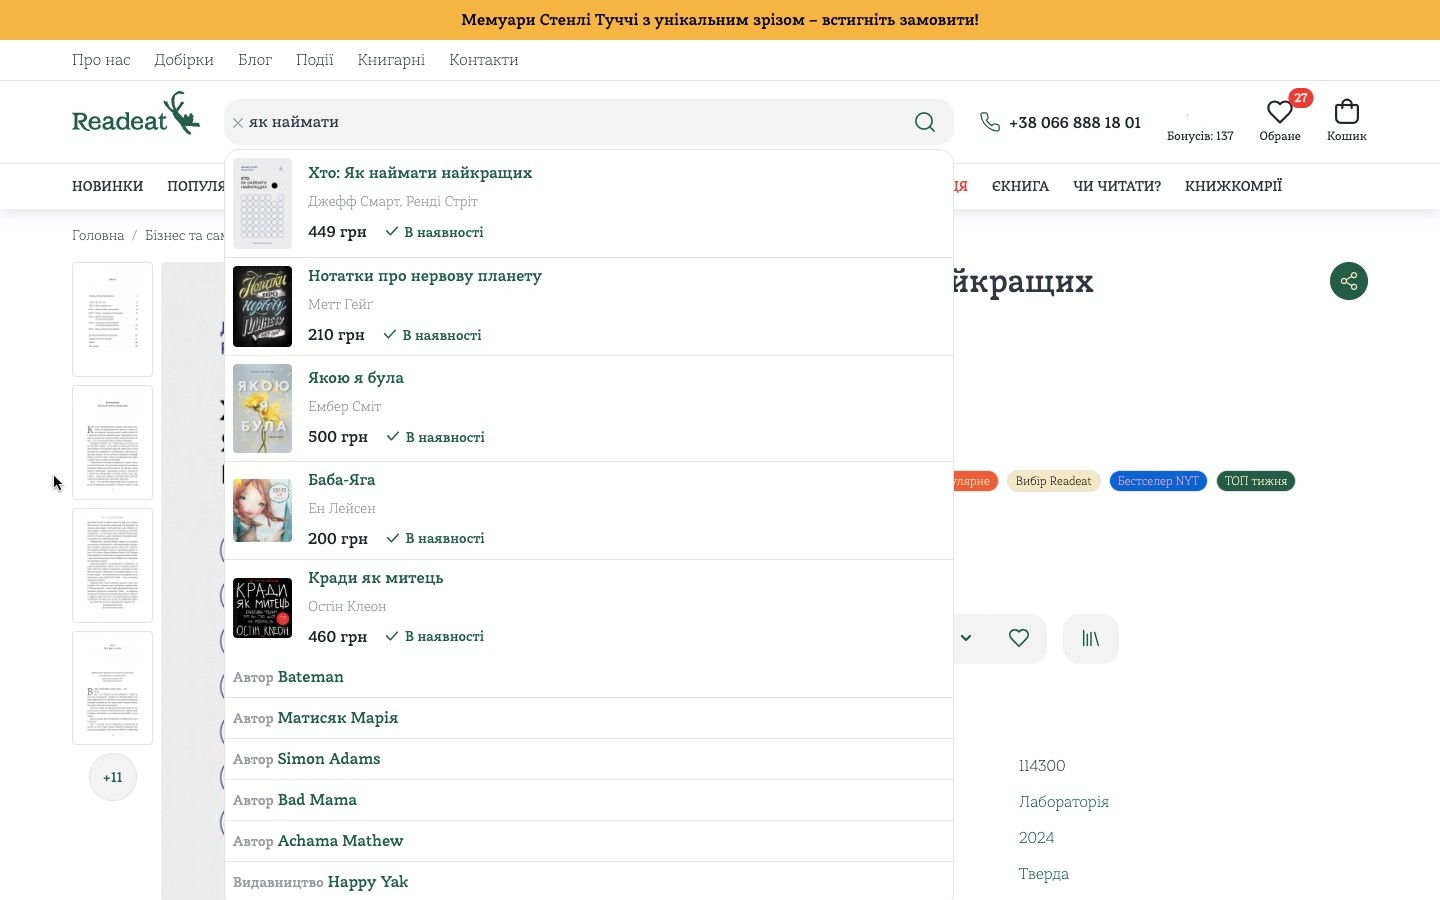1440x900 pixels.
Task: Select result Кради як митець
Action: pyautogui.click(x=375, y=578)
